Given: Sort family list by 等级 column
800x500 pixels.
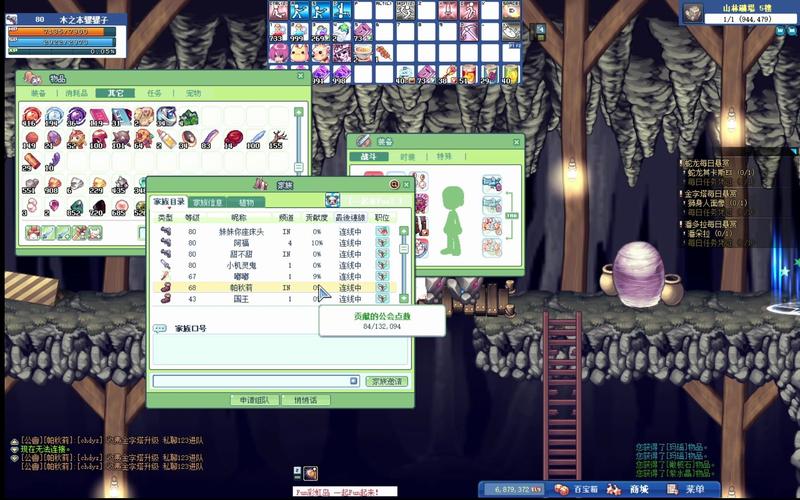Looking at the screenshot, I should (192, 217).
